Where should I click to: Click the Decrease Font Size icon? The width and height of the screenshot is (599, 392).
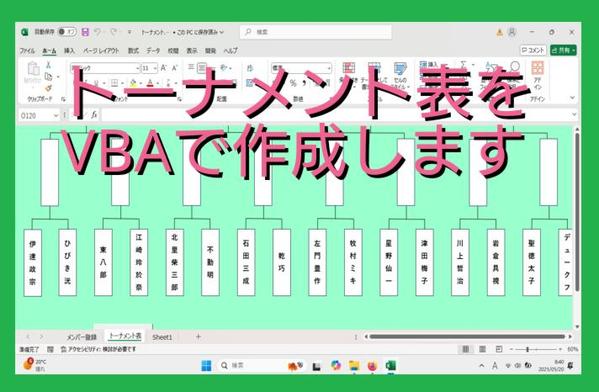click(175, 68)
